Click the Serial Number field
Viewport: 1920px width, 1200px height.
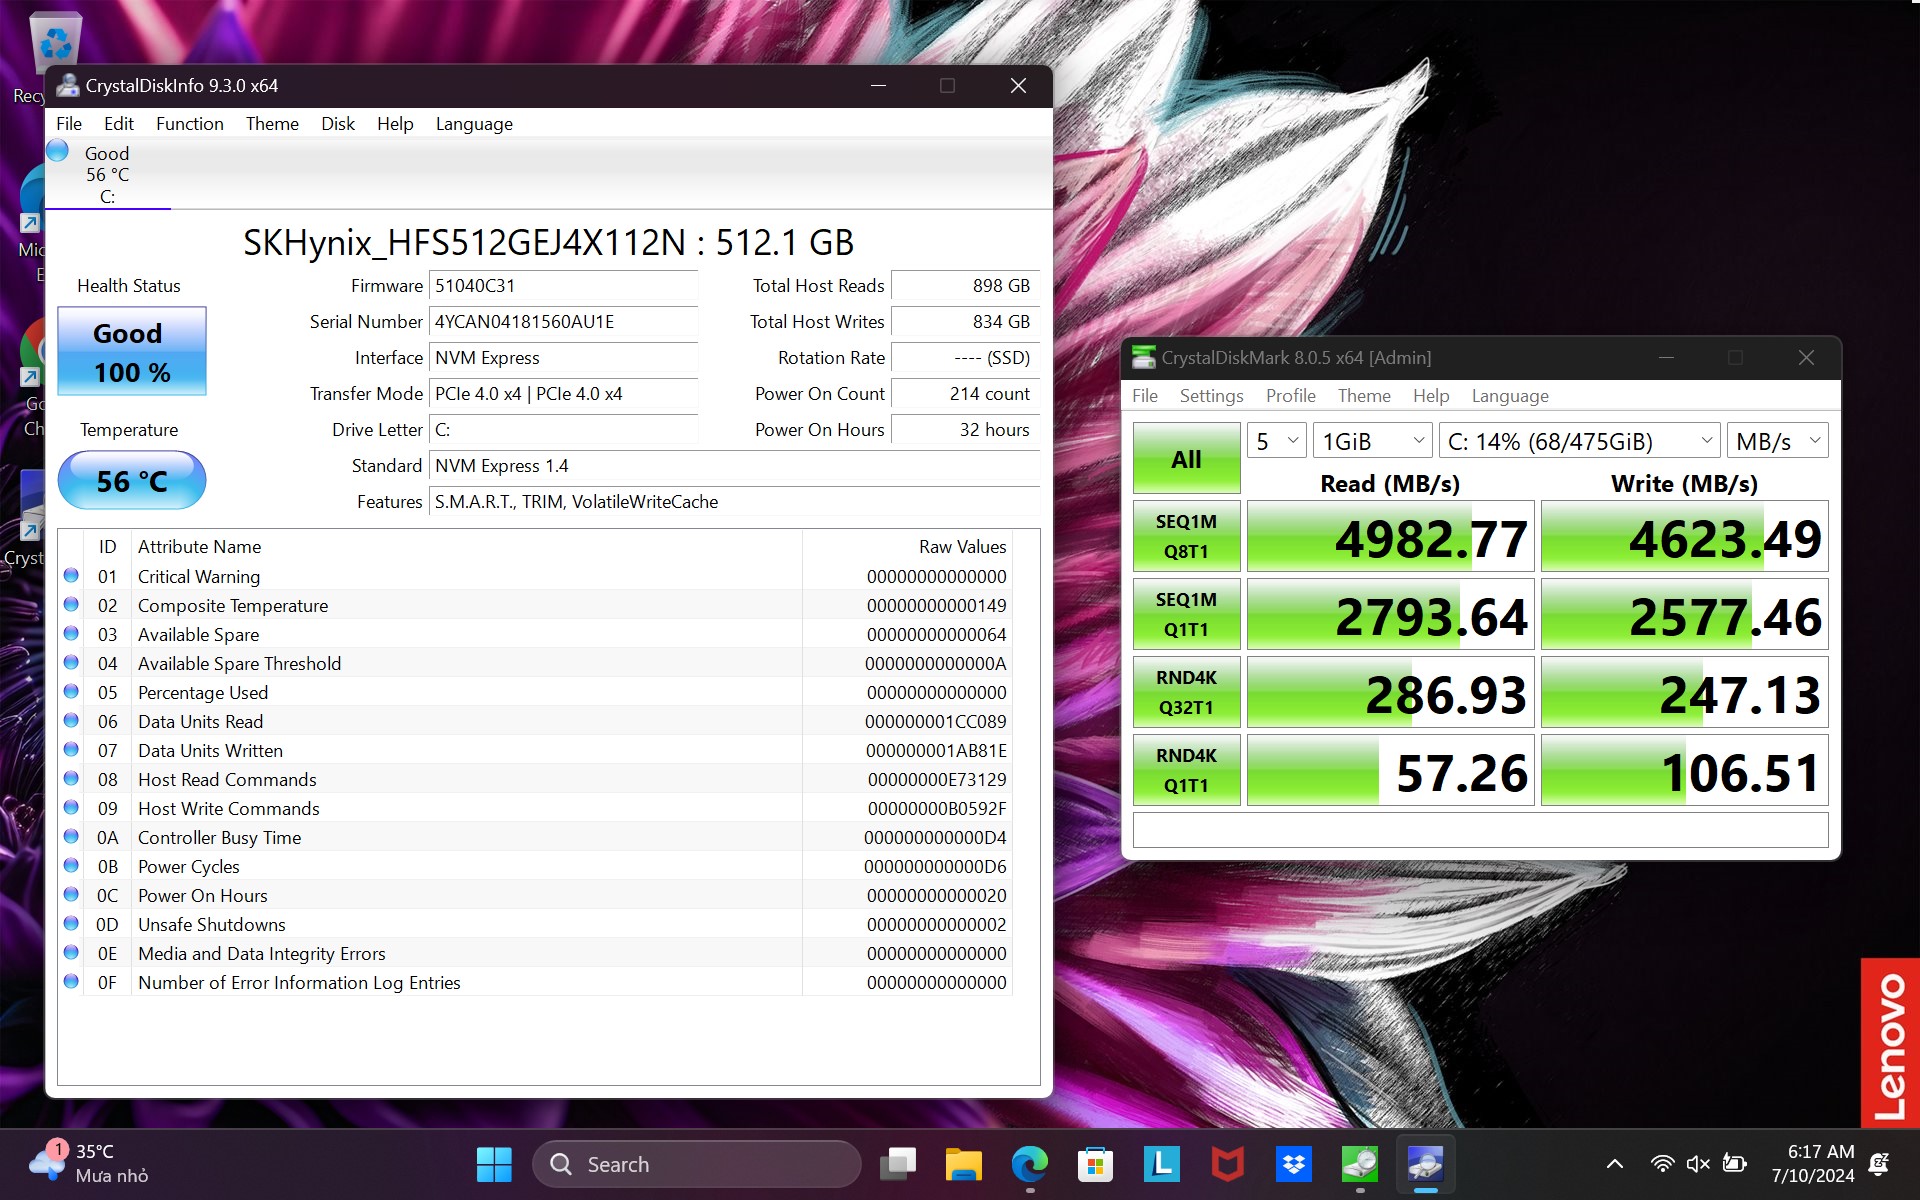tap(563, 321)
